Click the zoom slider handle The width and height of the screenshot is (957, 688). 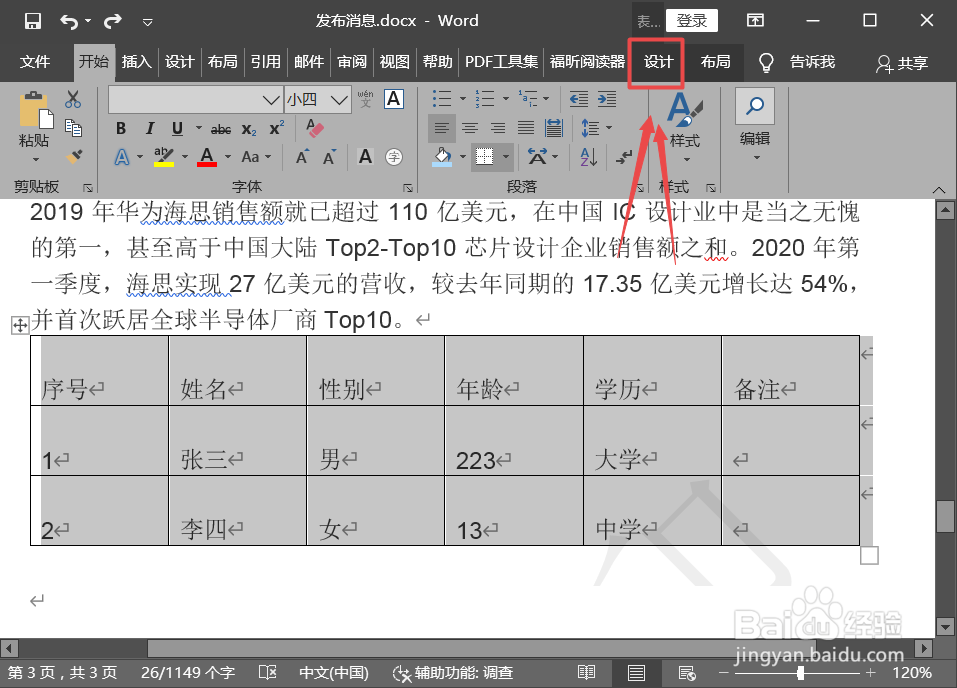(800, 673)
